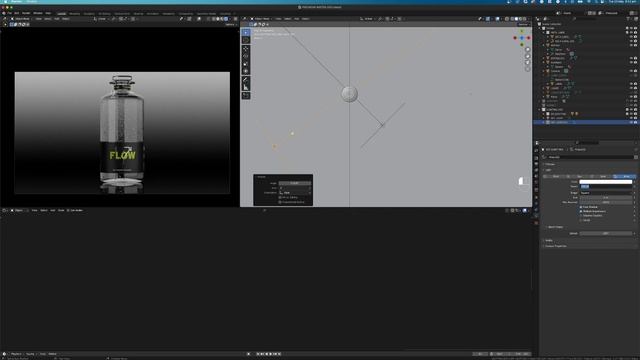Collapse the Beam Shape subpanel
The width and height of the screenshot is (640, 360).
(555, 227)
